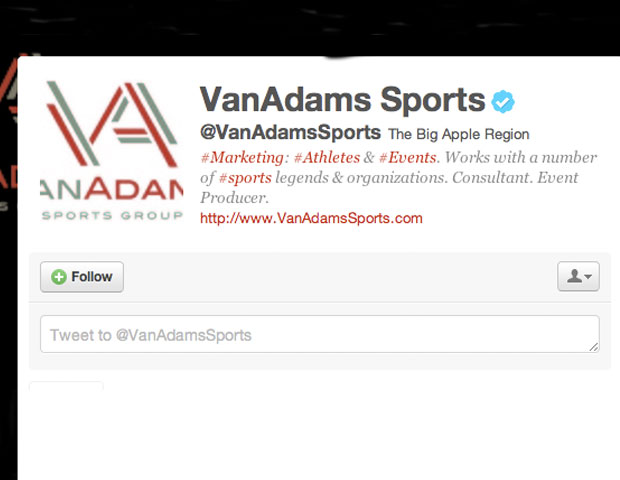Open the #Events hashtag link
Screen dimensions: 620x480
407,158
